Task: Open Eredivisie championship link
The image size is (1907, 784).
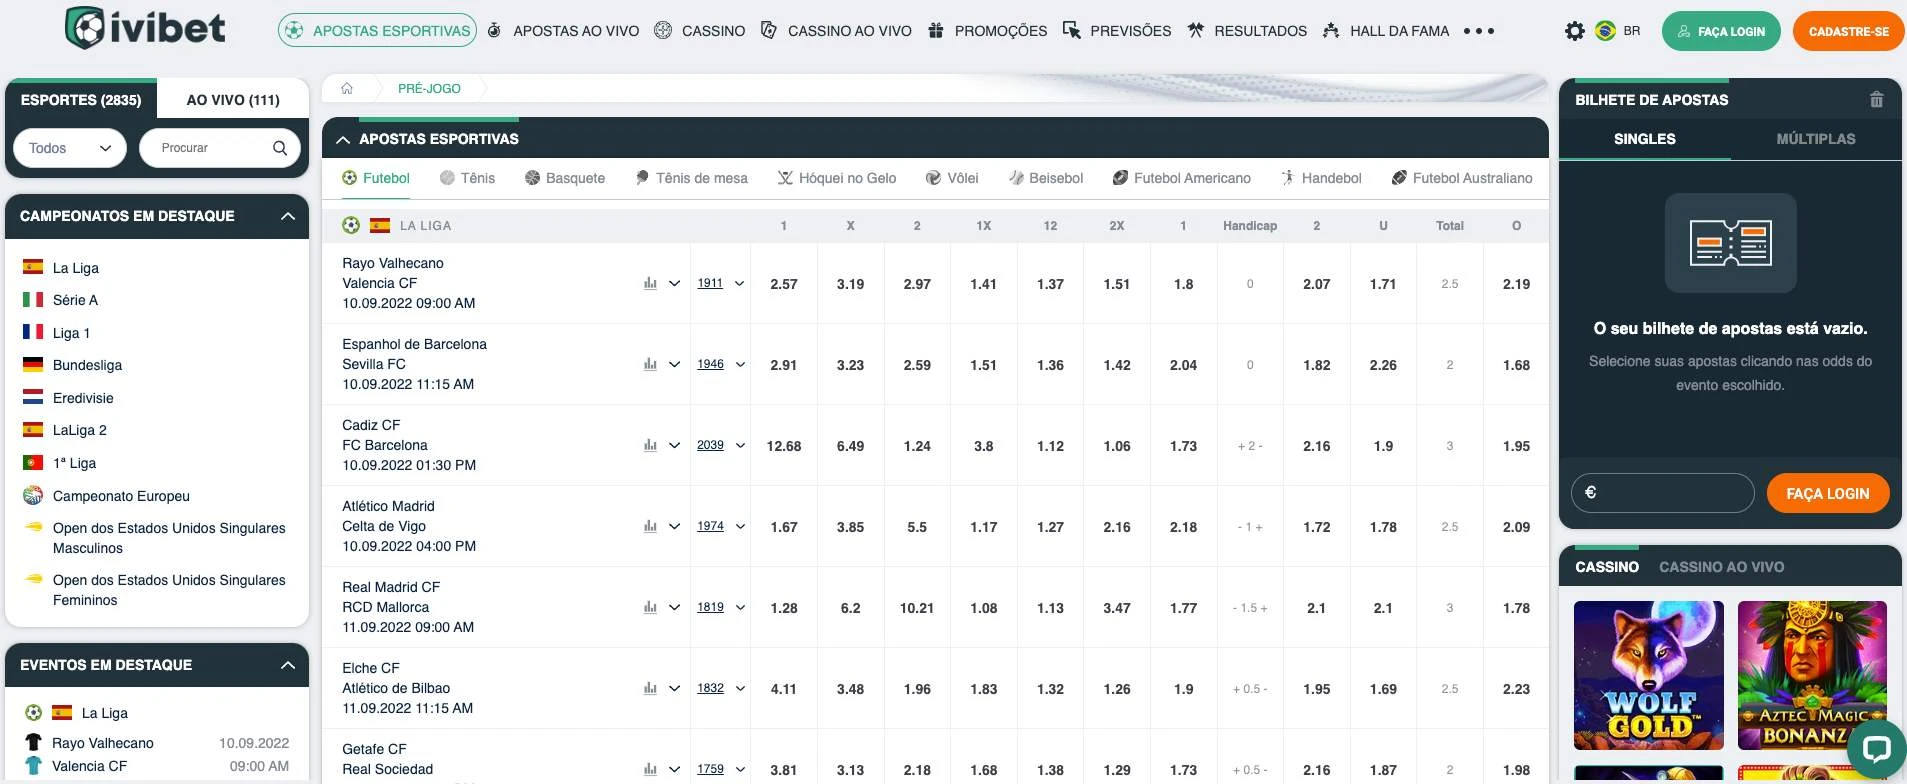Action: click(x=83, y=398)
